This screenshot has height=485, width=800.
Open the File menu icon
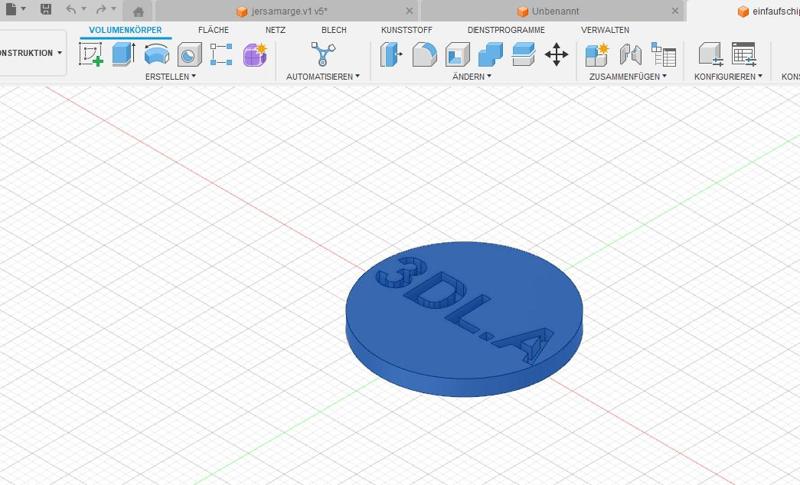pyautogui.click(x=11, y=9)
